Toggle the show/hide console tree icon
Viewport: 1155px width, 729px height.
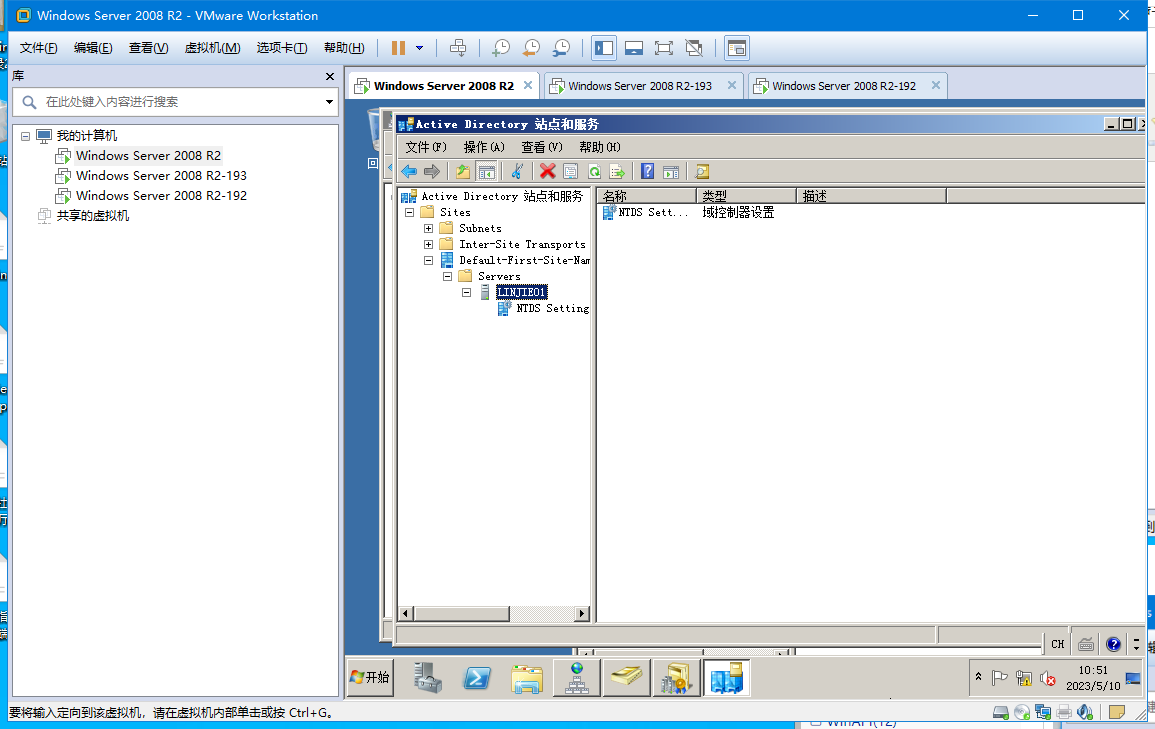[x=486, y=172]
